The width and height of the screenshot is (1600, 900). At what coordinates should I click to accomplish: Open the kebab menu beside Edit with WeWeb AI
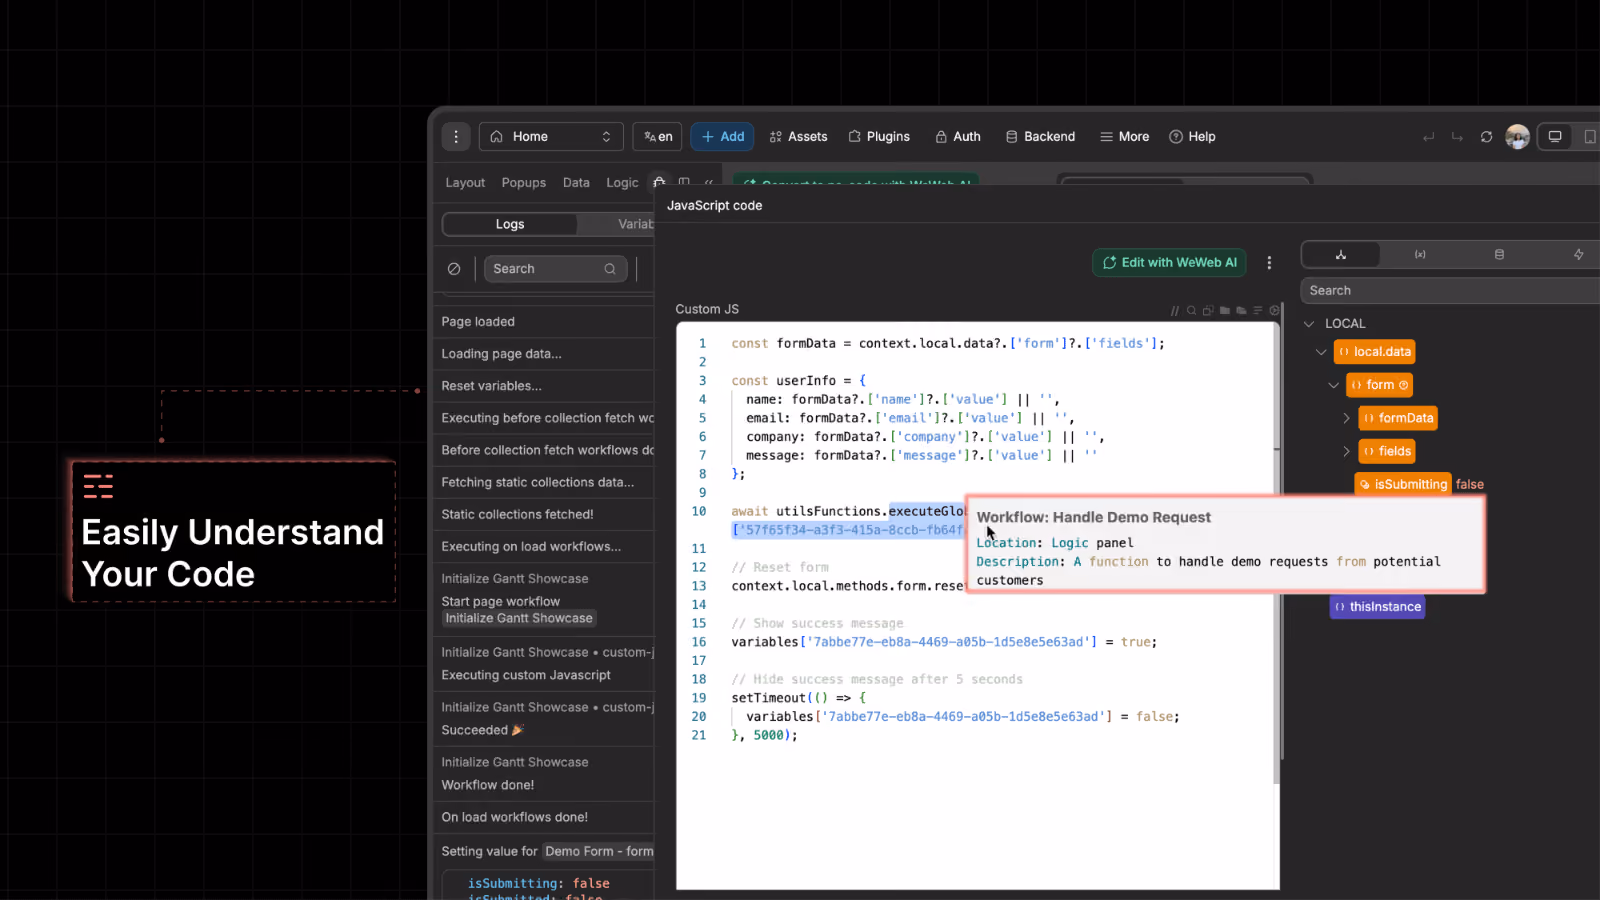point(1269,263)
